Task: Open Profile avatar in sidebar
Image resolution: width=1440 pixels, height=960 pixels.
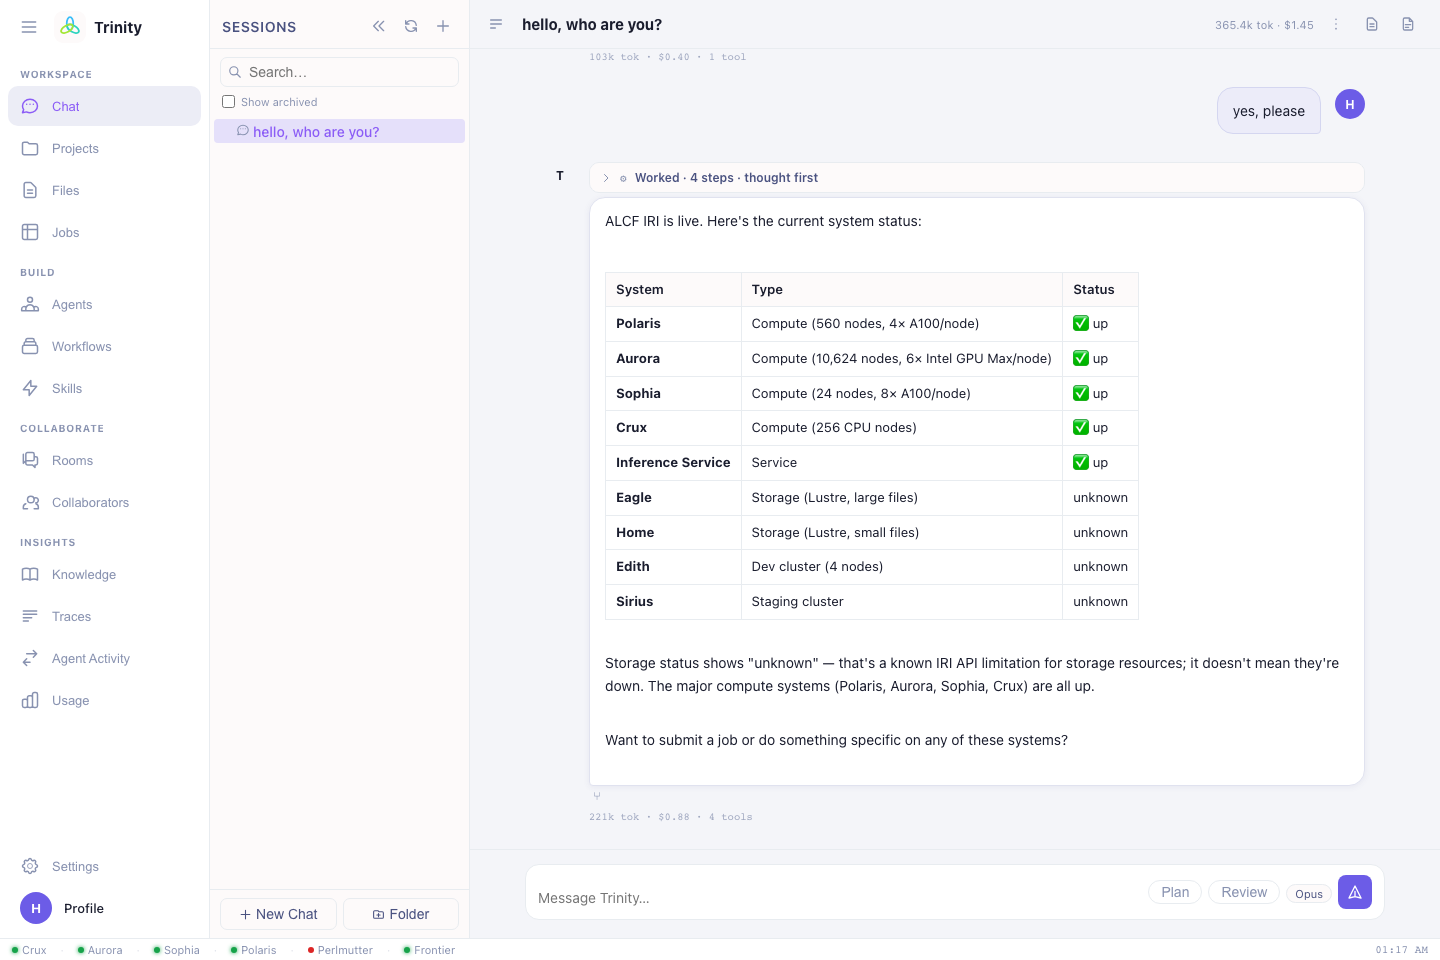Action: (36, 908)
